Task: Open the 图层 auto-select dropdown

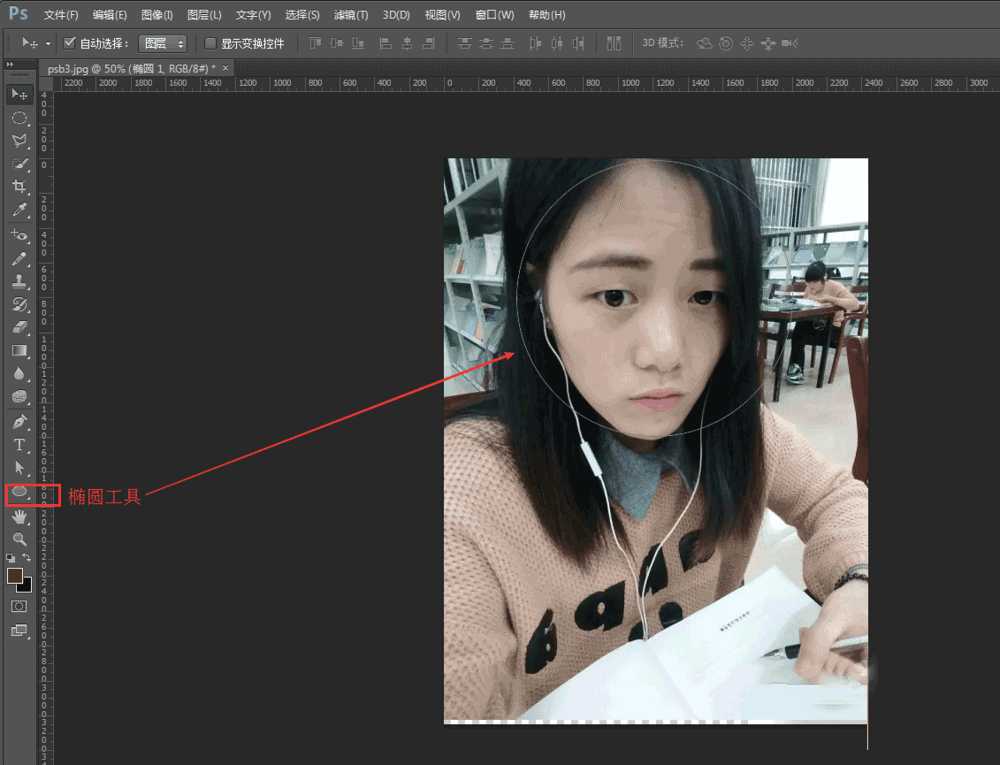Action: (x=163, y=43)
